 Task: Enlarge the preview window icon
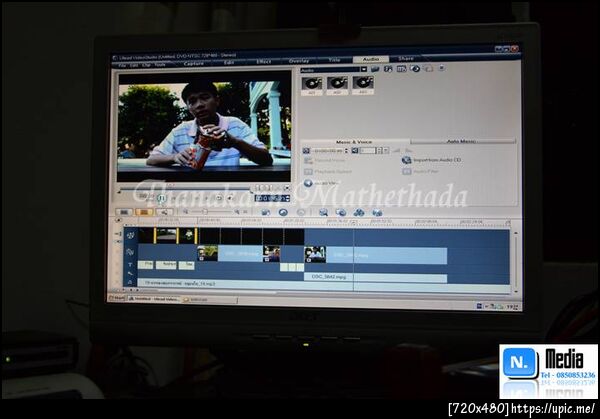[x=287, y=188]
